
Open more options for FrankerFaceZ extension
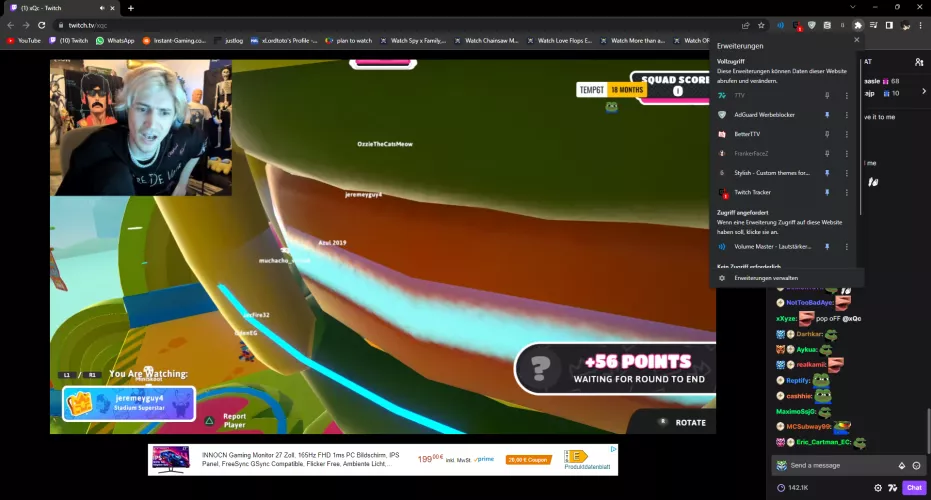pyautogui.click(x=847, y=154)
